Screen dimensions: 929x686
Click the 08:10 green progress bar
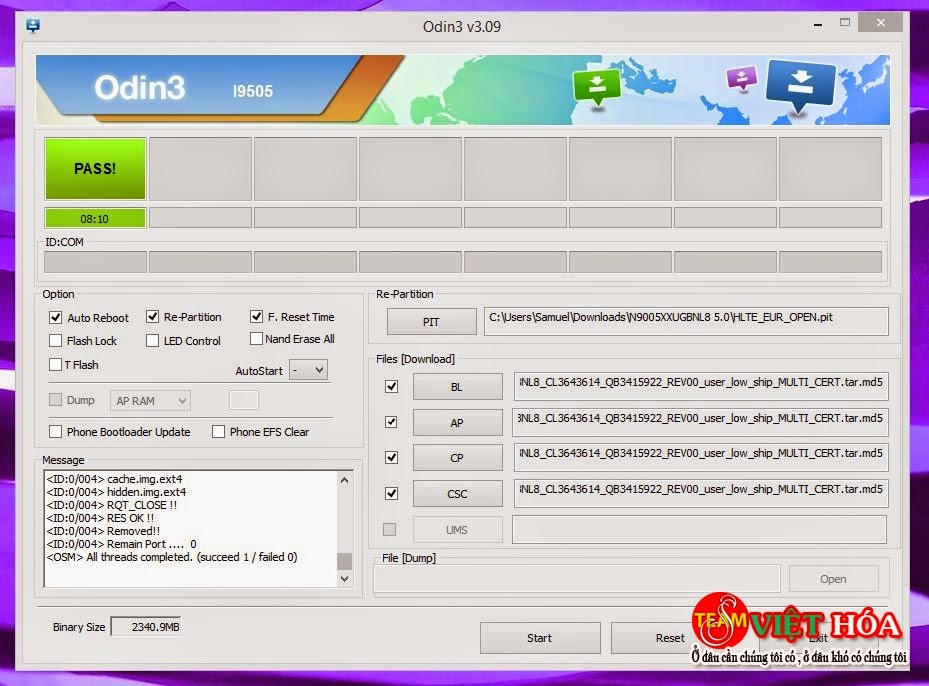95,219
